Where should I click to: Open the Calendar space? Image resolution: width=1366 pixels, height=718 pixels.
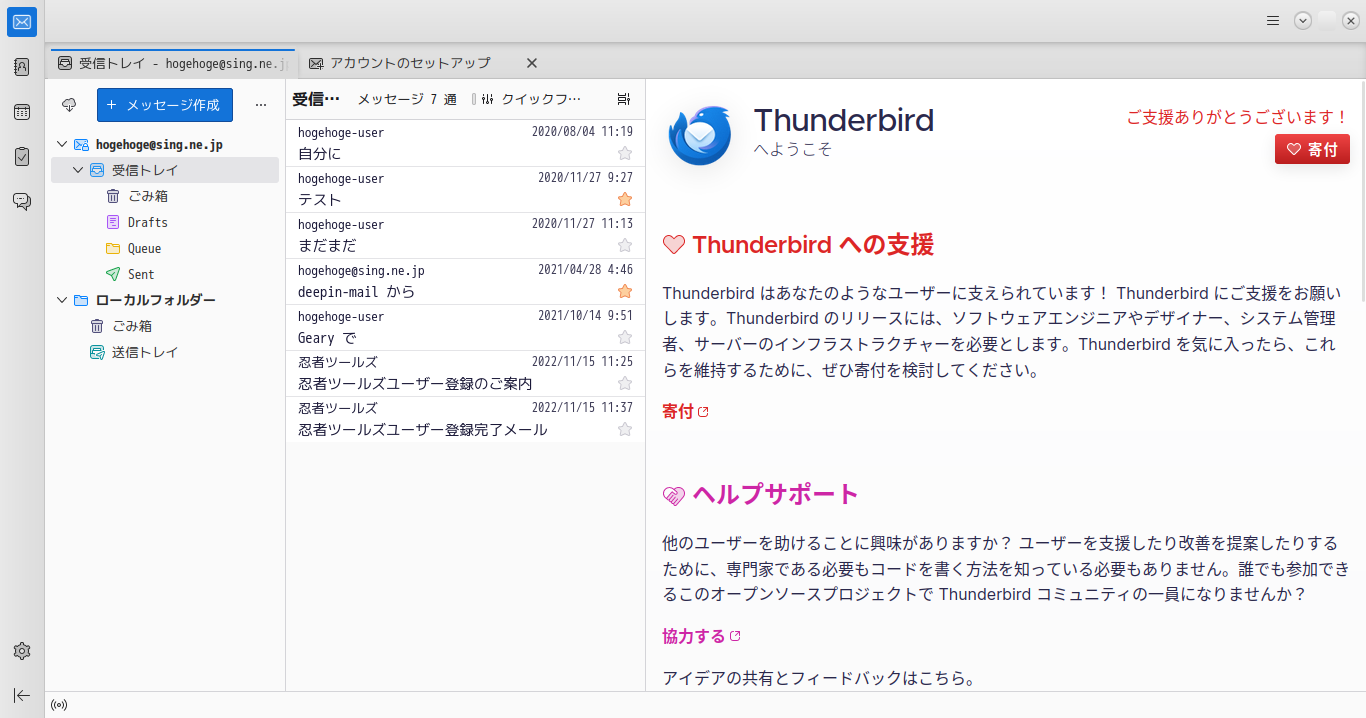coord(22,112)
